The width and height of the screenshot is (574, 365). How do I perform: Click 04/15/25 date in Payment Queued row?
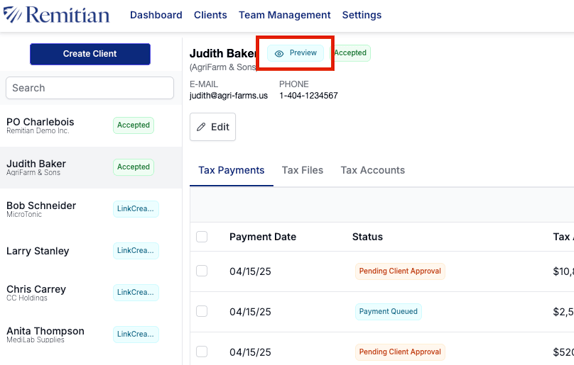tap(250, 312)
